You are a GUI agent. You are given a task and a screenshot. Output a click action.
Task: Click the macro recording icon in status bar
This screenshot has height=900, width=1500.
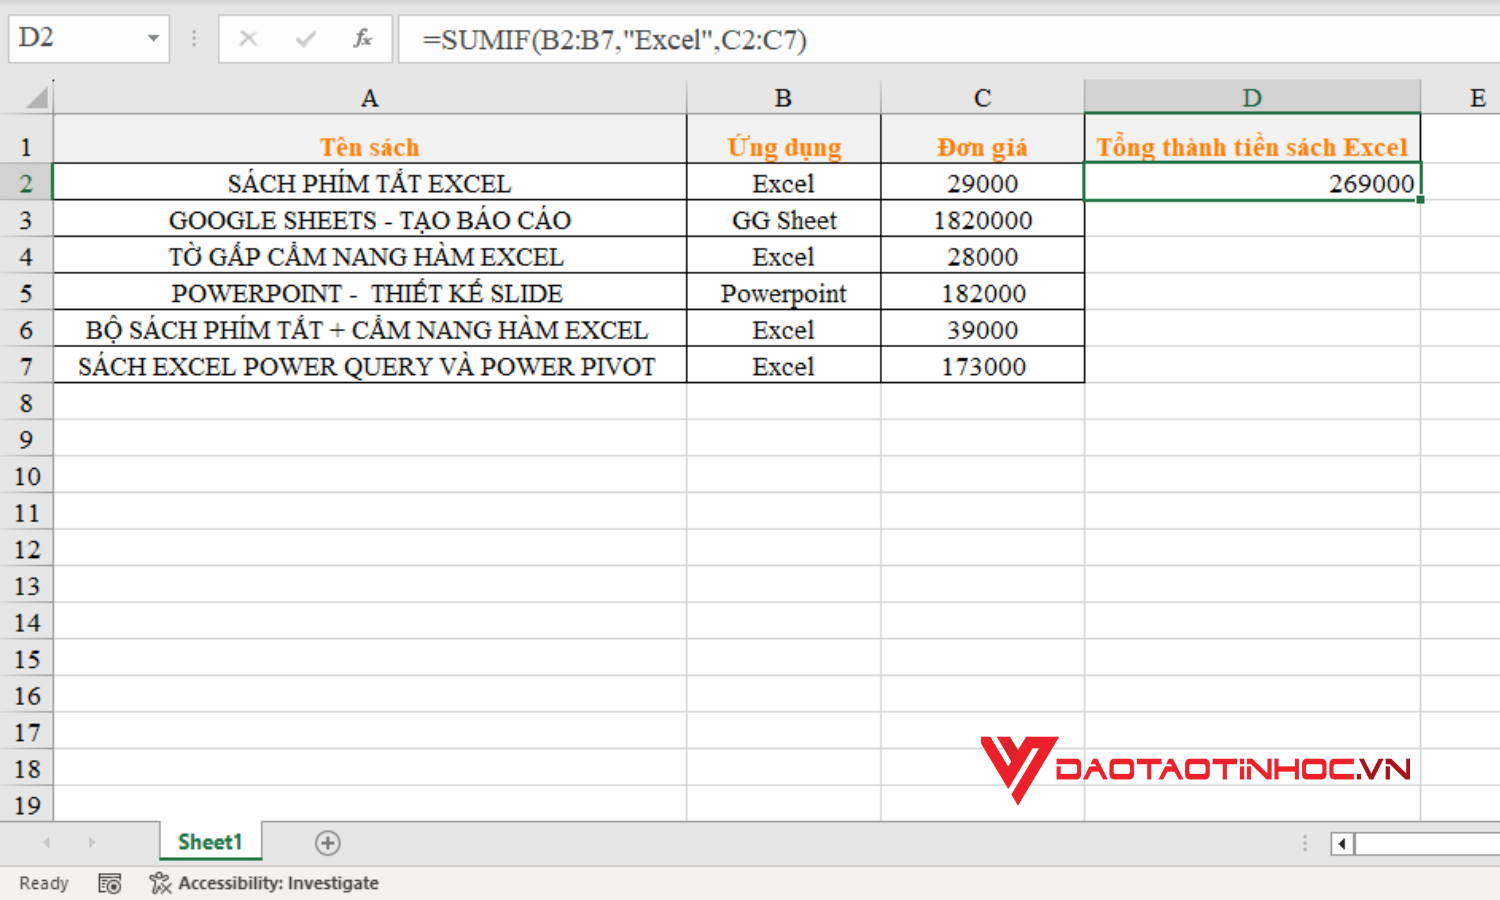[x=110, y=883]
